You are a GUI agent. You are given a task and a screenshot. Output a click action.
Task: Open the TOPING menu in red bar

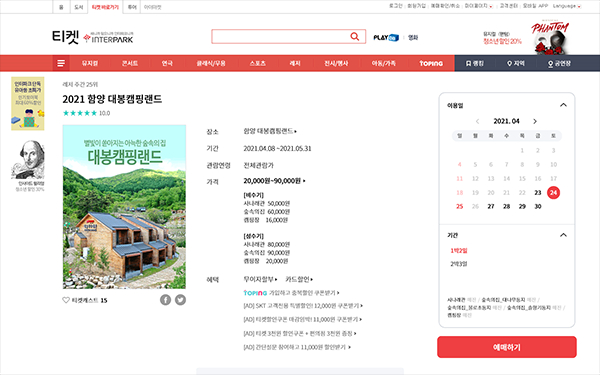coord(431,63)
